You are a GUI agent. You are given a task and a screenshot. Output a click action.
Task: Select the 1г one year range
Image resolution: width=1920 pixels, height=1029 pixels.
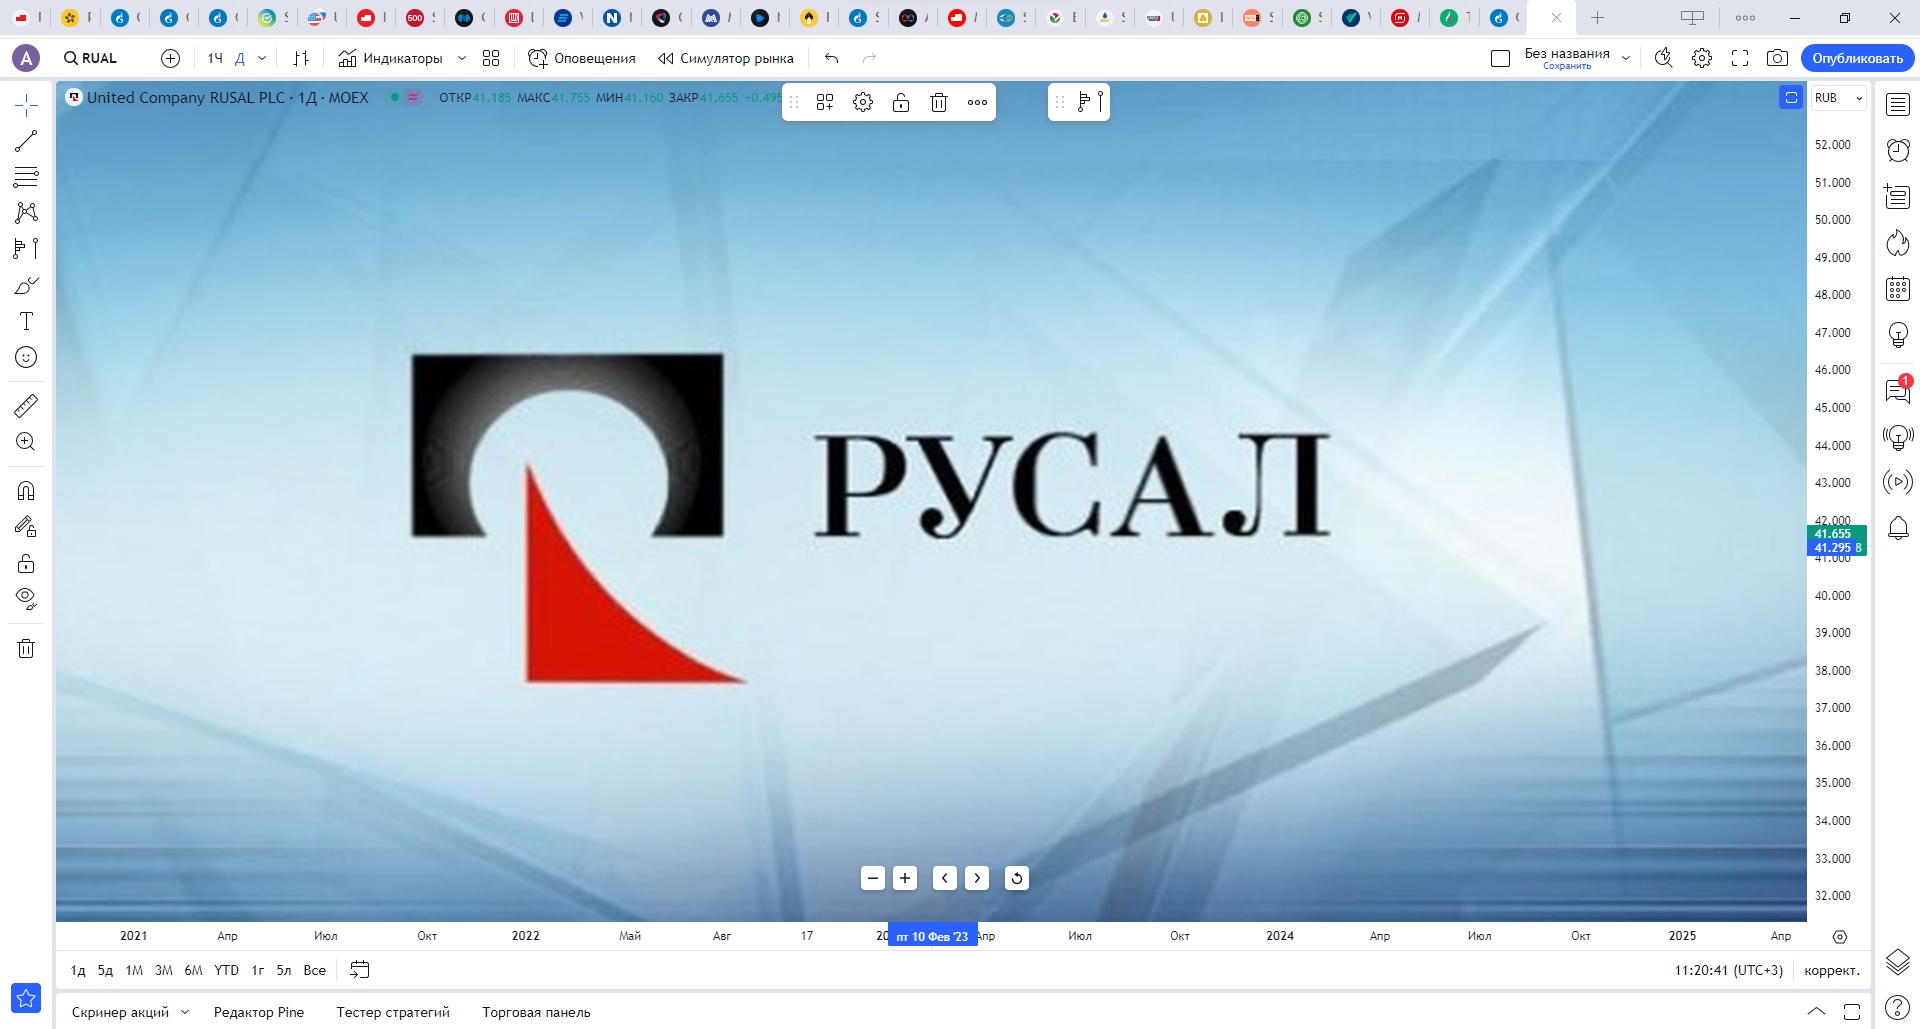258,970
